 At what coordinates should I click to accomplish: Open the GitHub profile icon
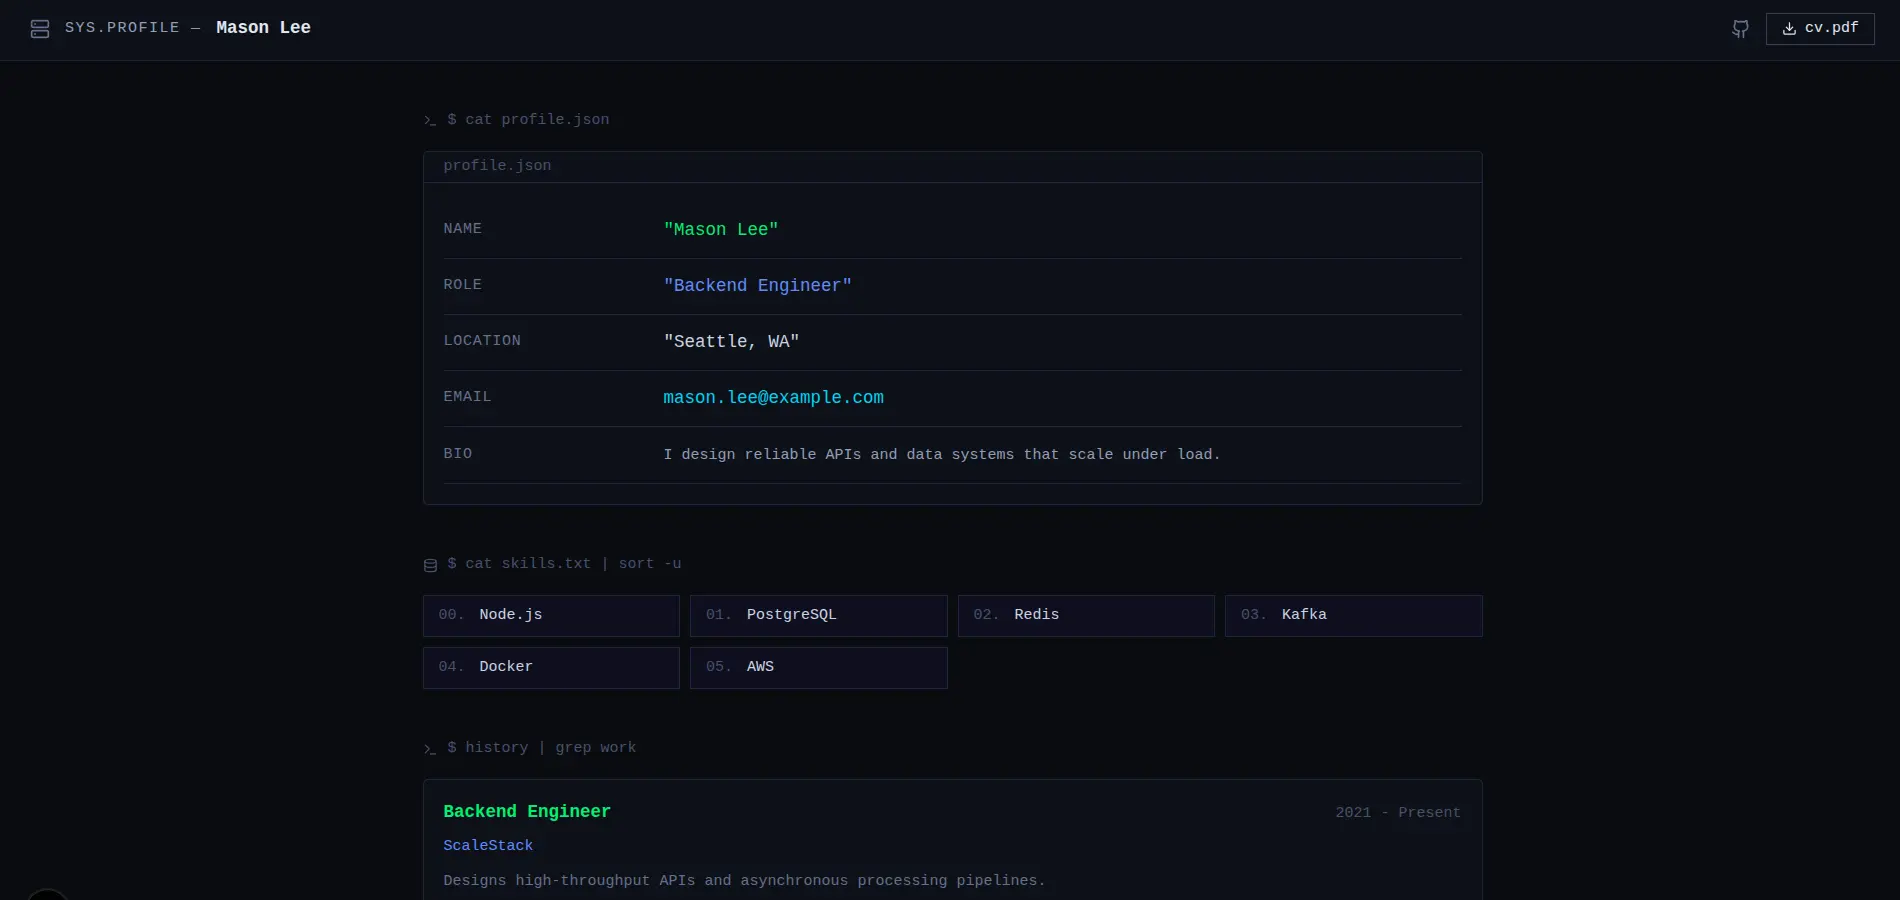click(x=1740, y=29)
